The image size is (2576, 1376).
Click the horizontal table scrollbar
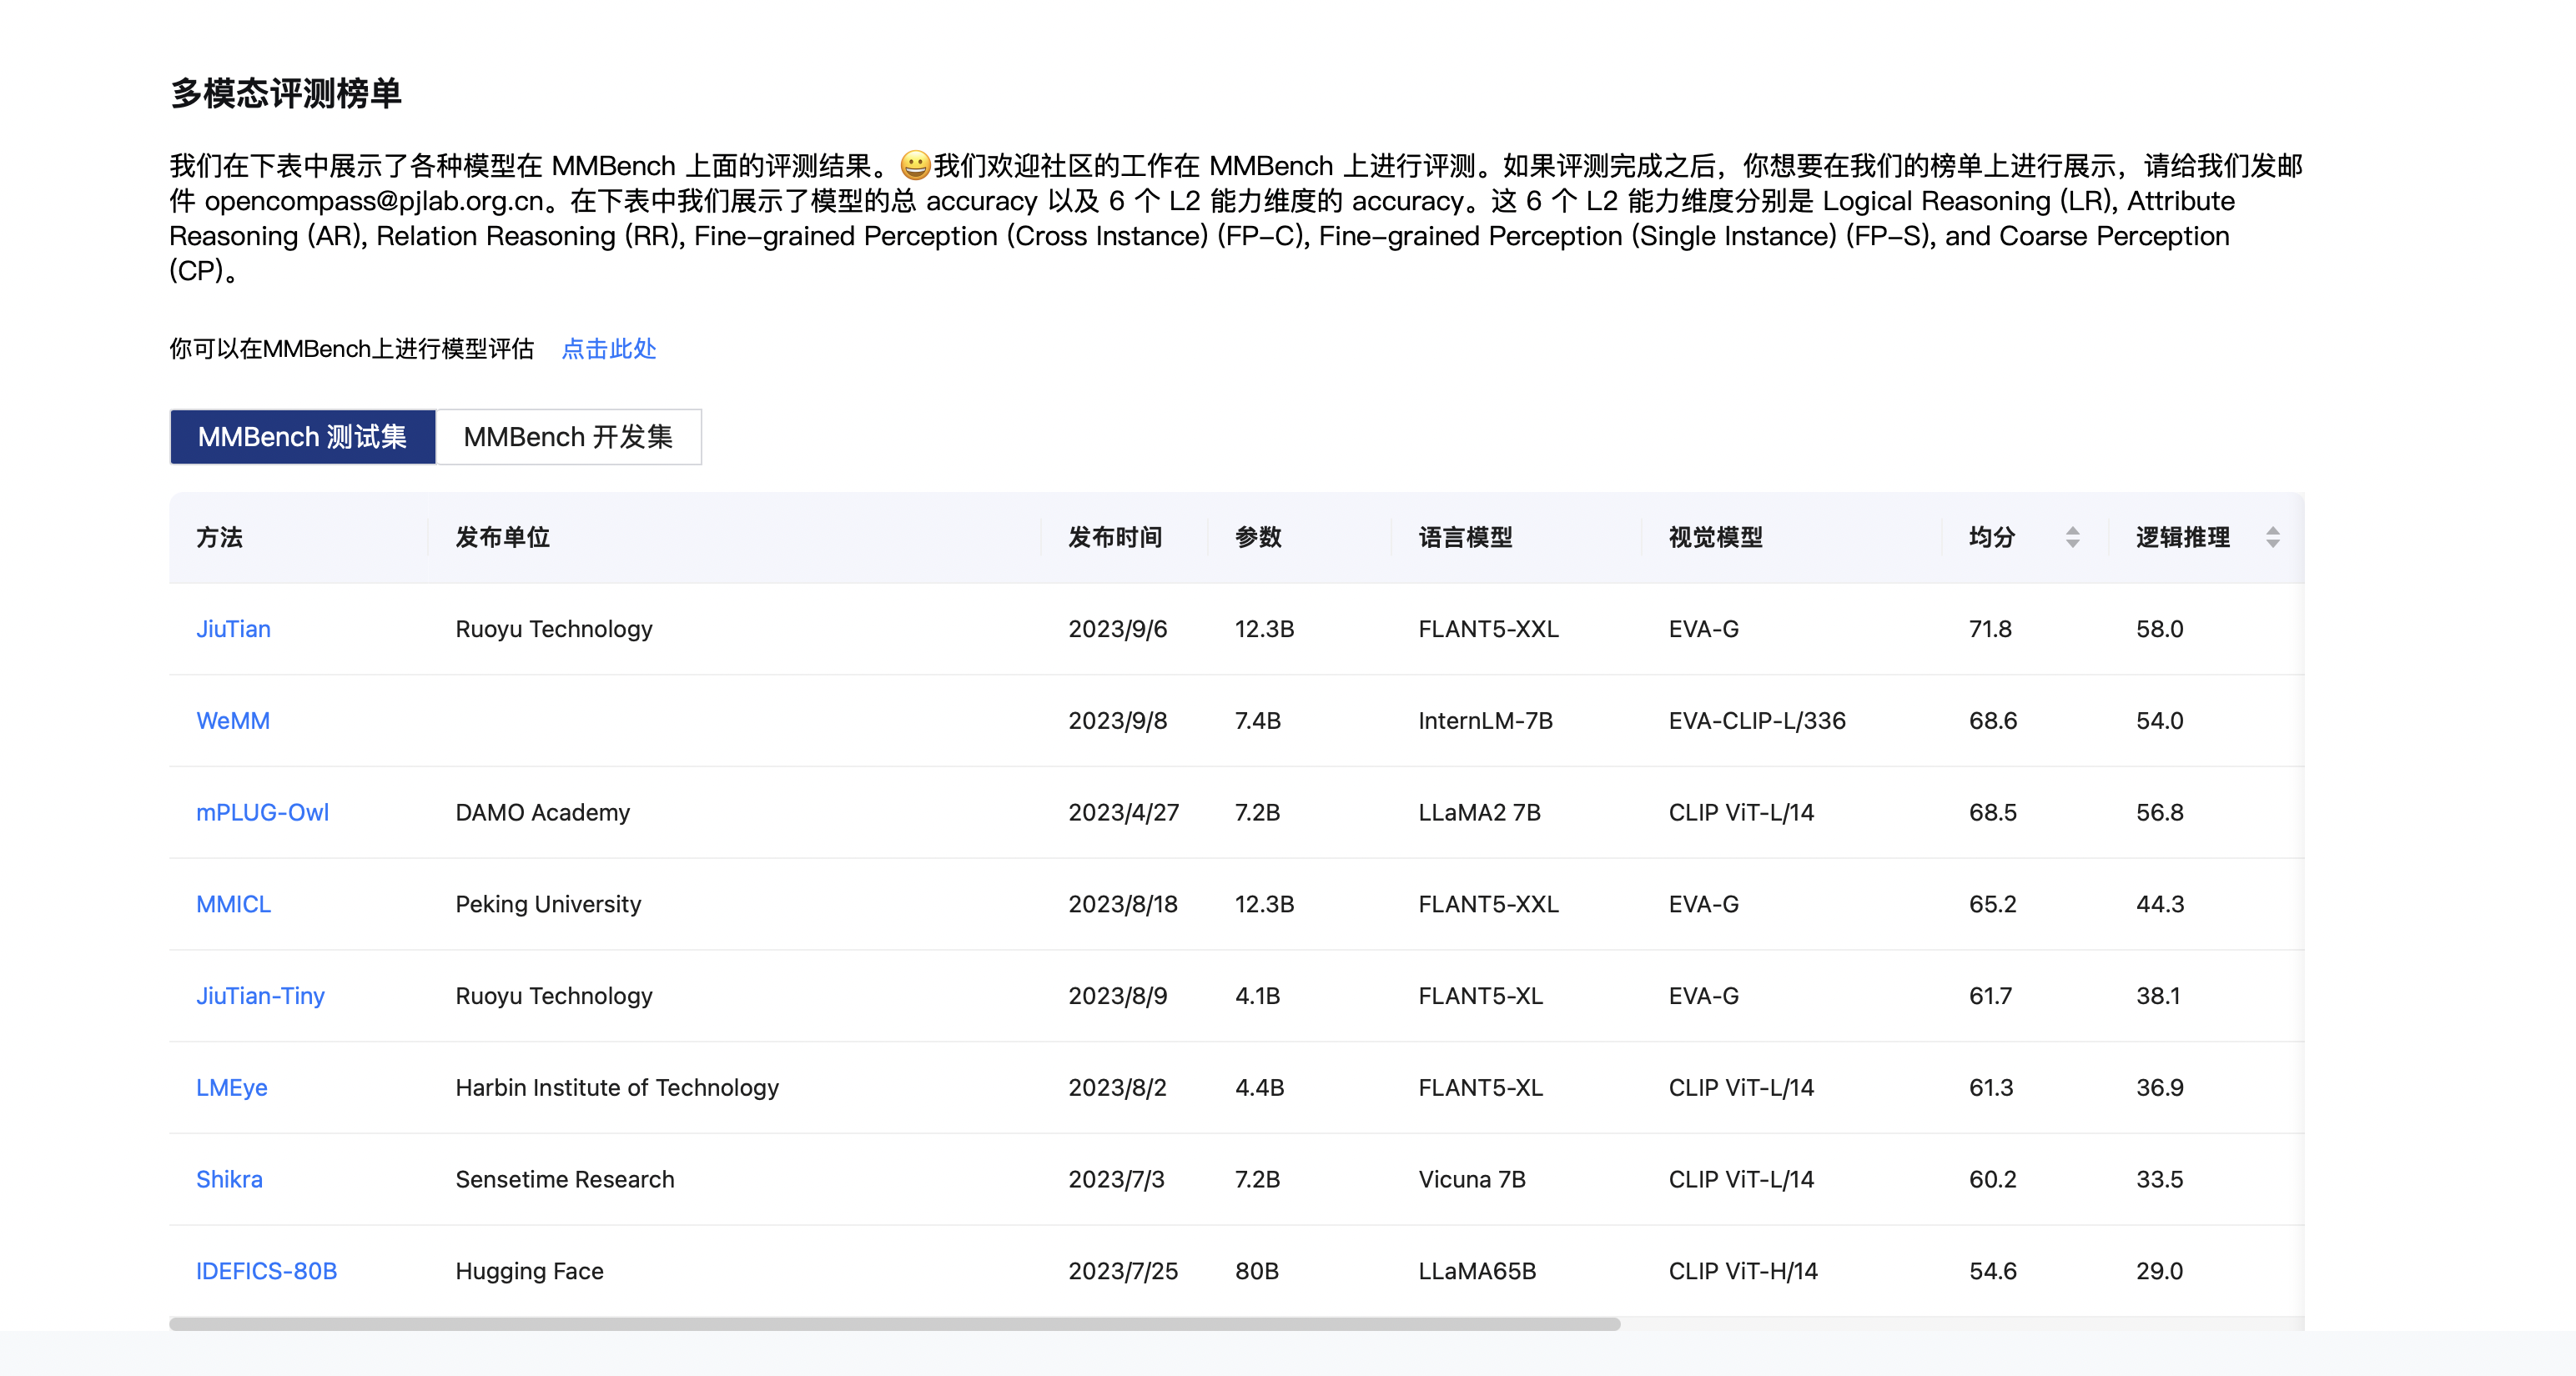click(894, 1323)
